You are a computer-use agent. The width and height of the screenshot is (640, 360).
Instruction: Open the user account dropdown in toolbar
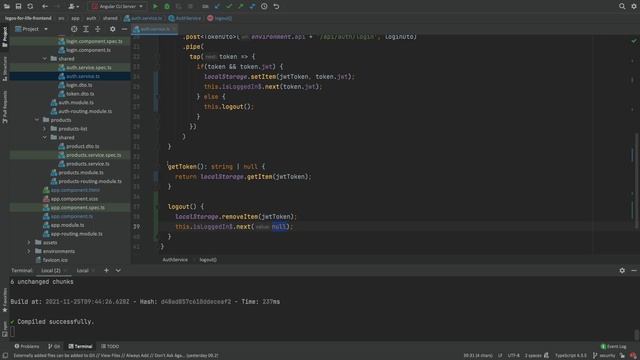73,6
